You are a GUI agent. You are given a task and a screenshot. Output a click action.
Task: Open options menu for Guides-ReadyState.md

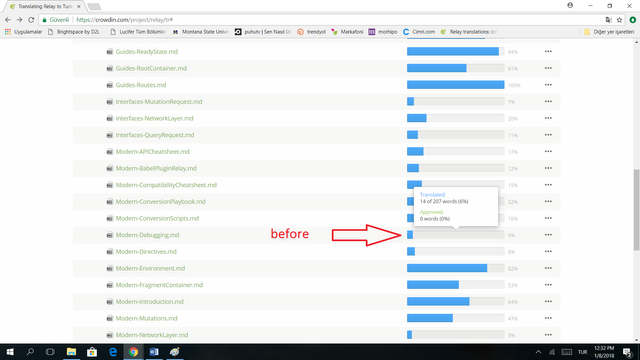tap(548, 51)
